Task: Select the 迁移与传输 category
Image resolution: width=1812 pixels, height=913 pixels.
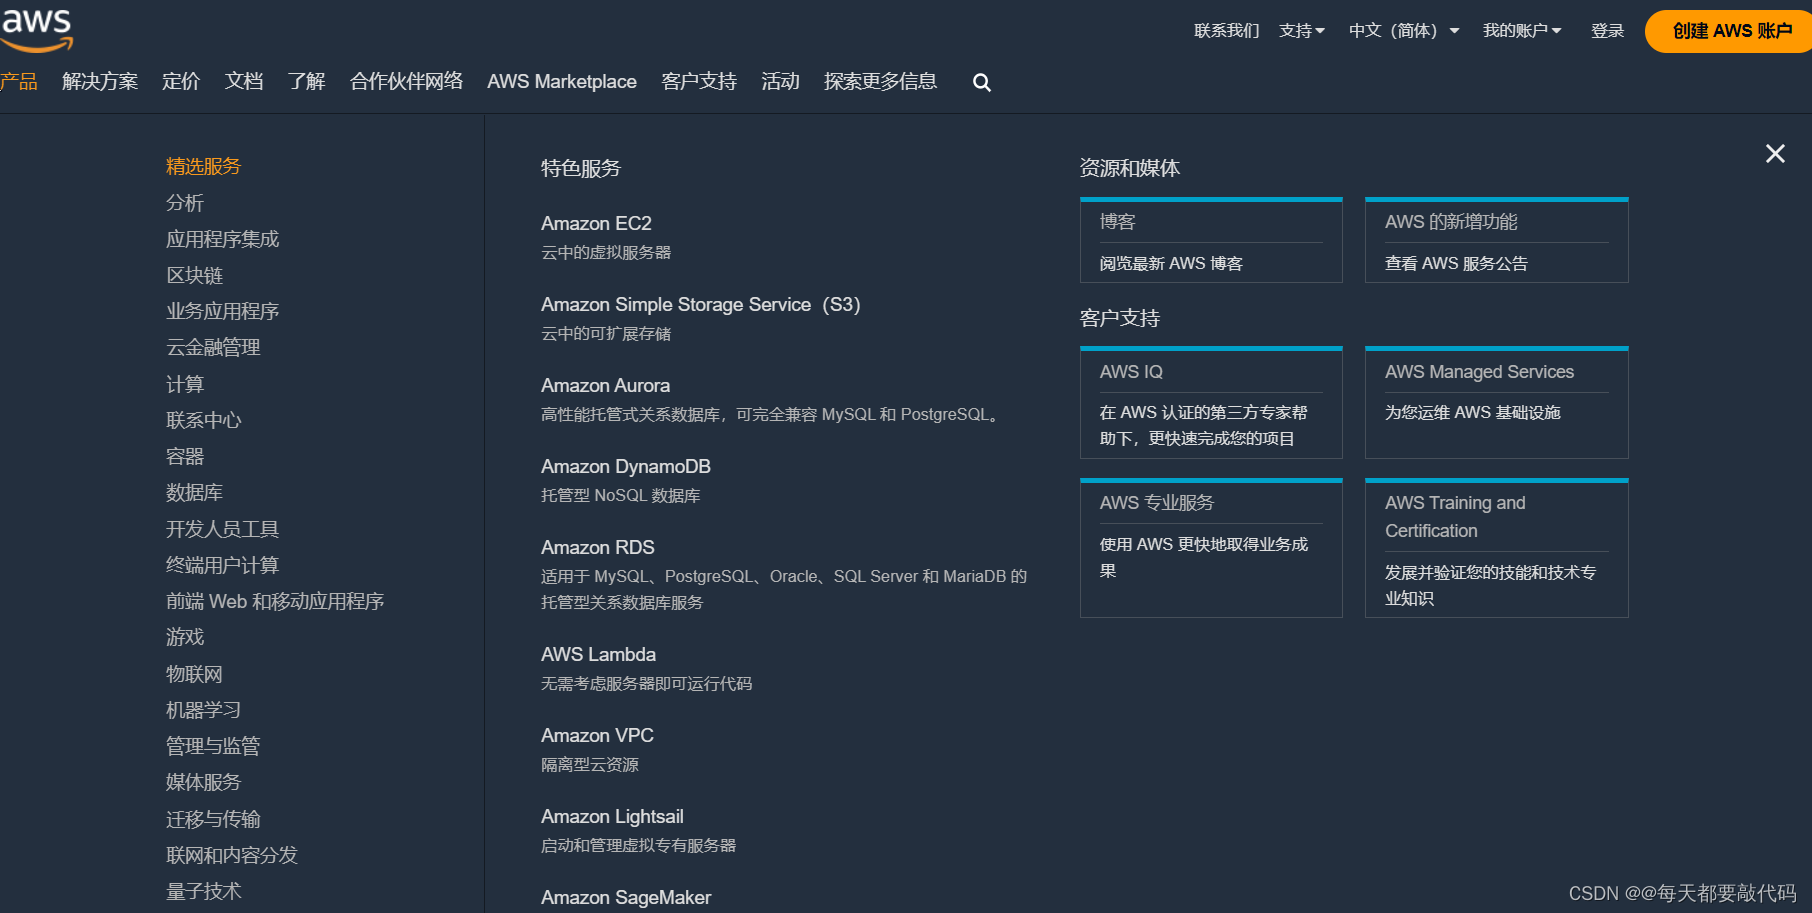Action: [x=213, y=819]
